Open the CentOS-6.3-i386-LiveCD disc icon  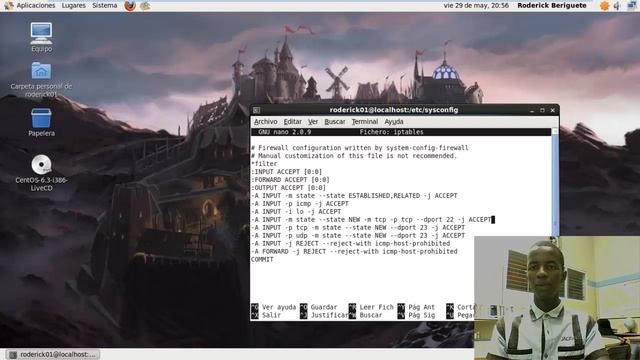(x=41, y=164)
